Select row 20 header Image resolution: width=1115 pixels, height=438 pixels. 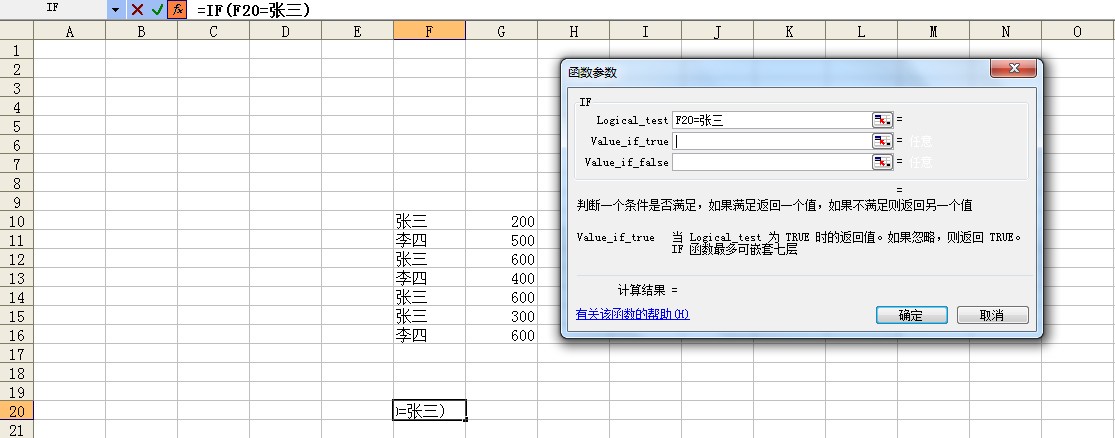pos(16,410)
